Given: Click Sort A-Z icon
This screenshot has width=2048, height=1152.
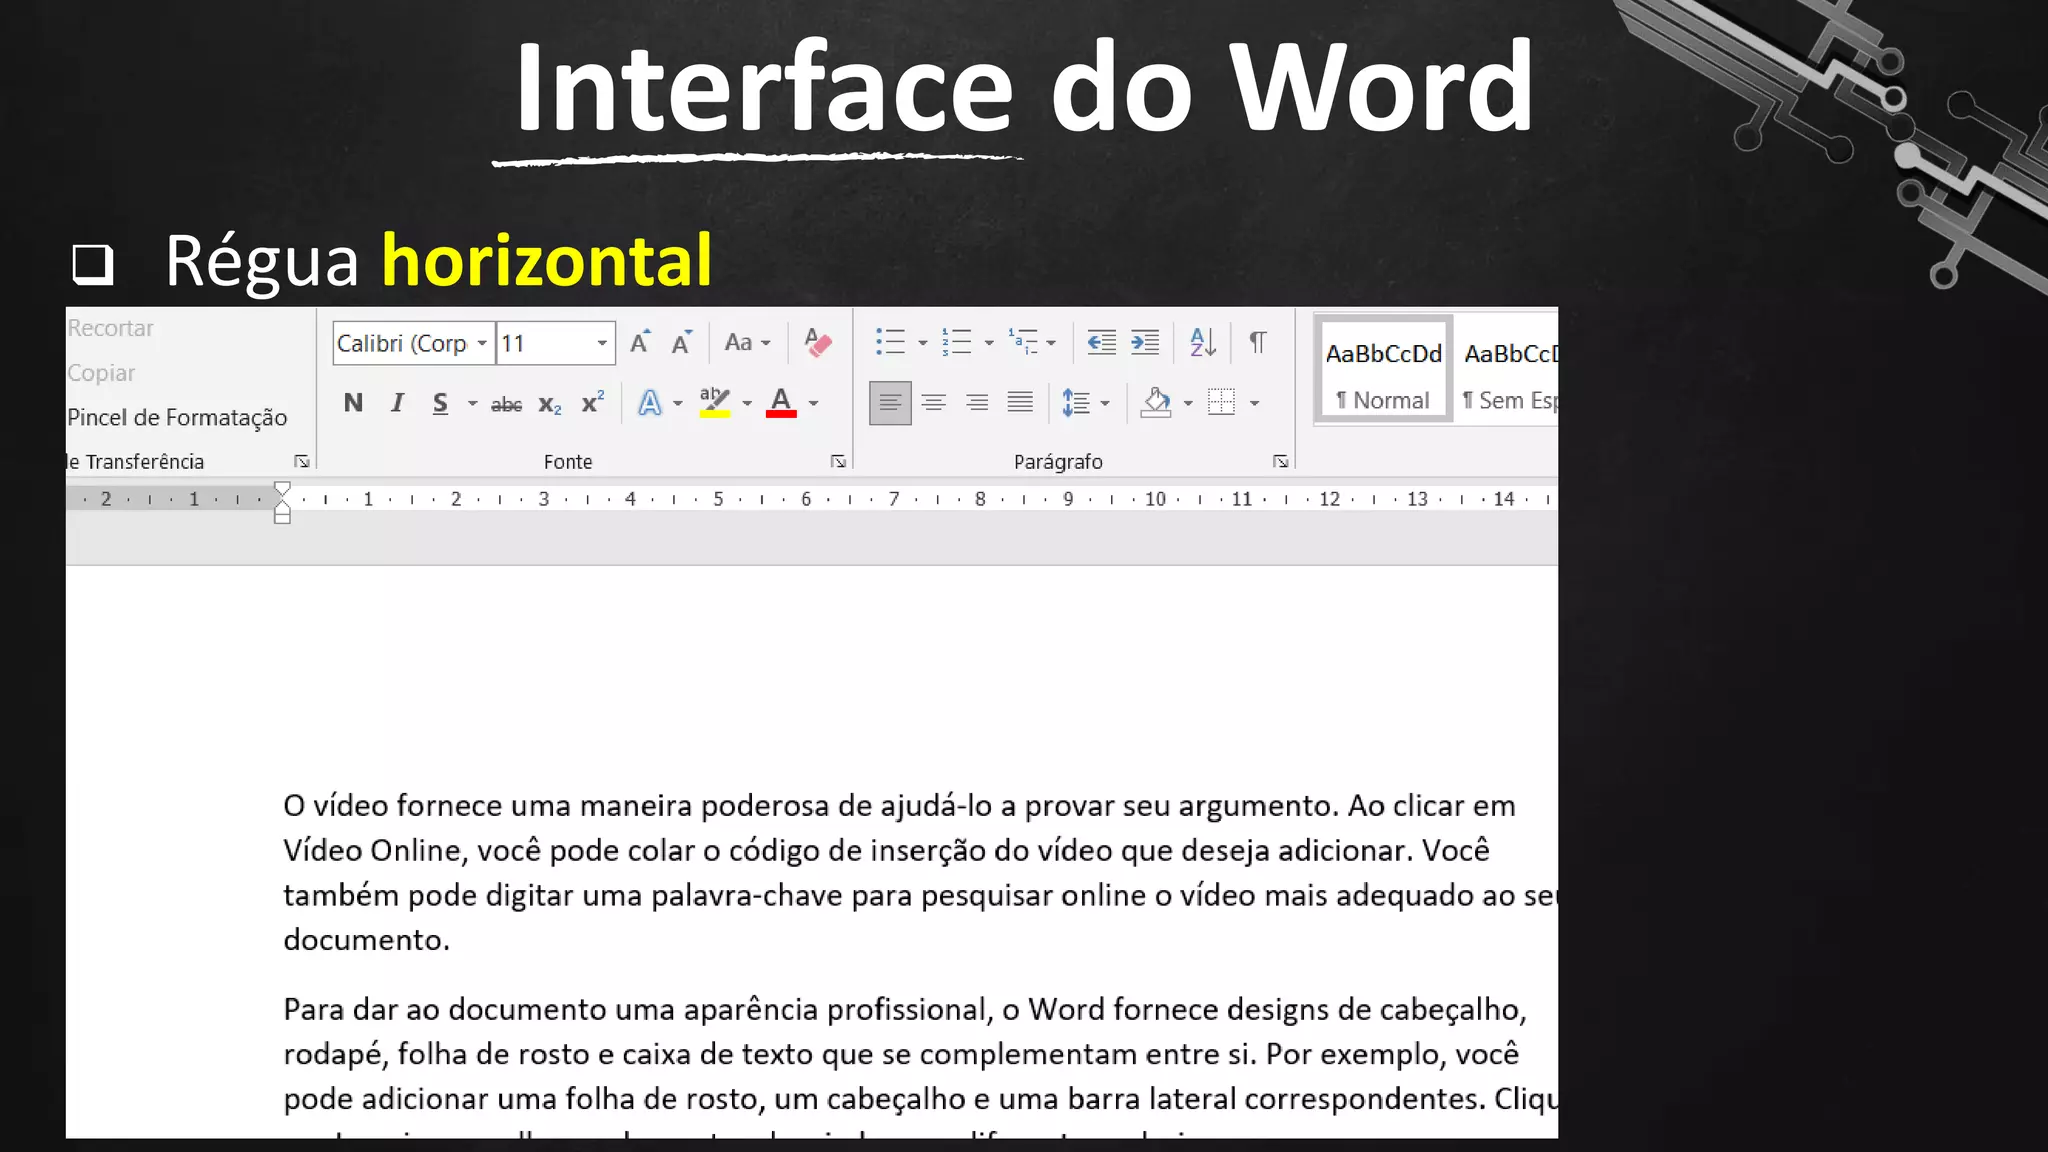Looking at the screenshot, I should [1203, 343].
